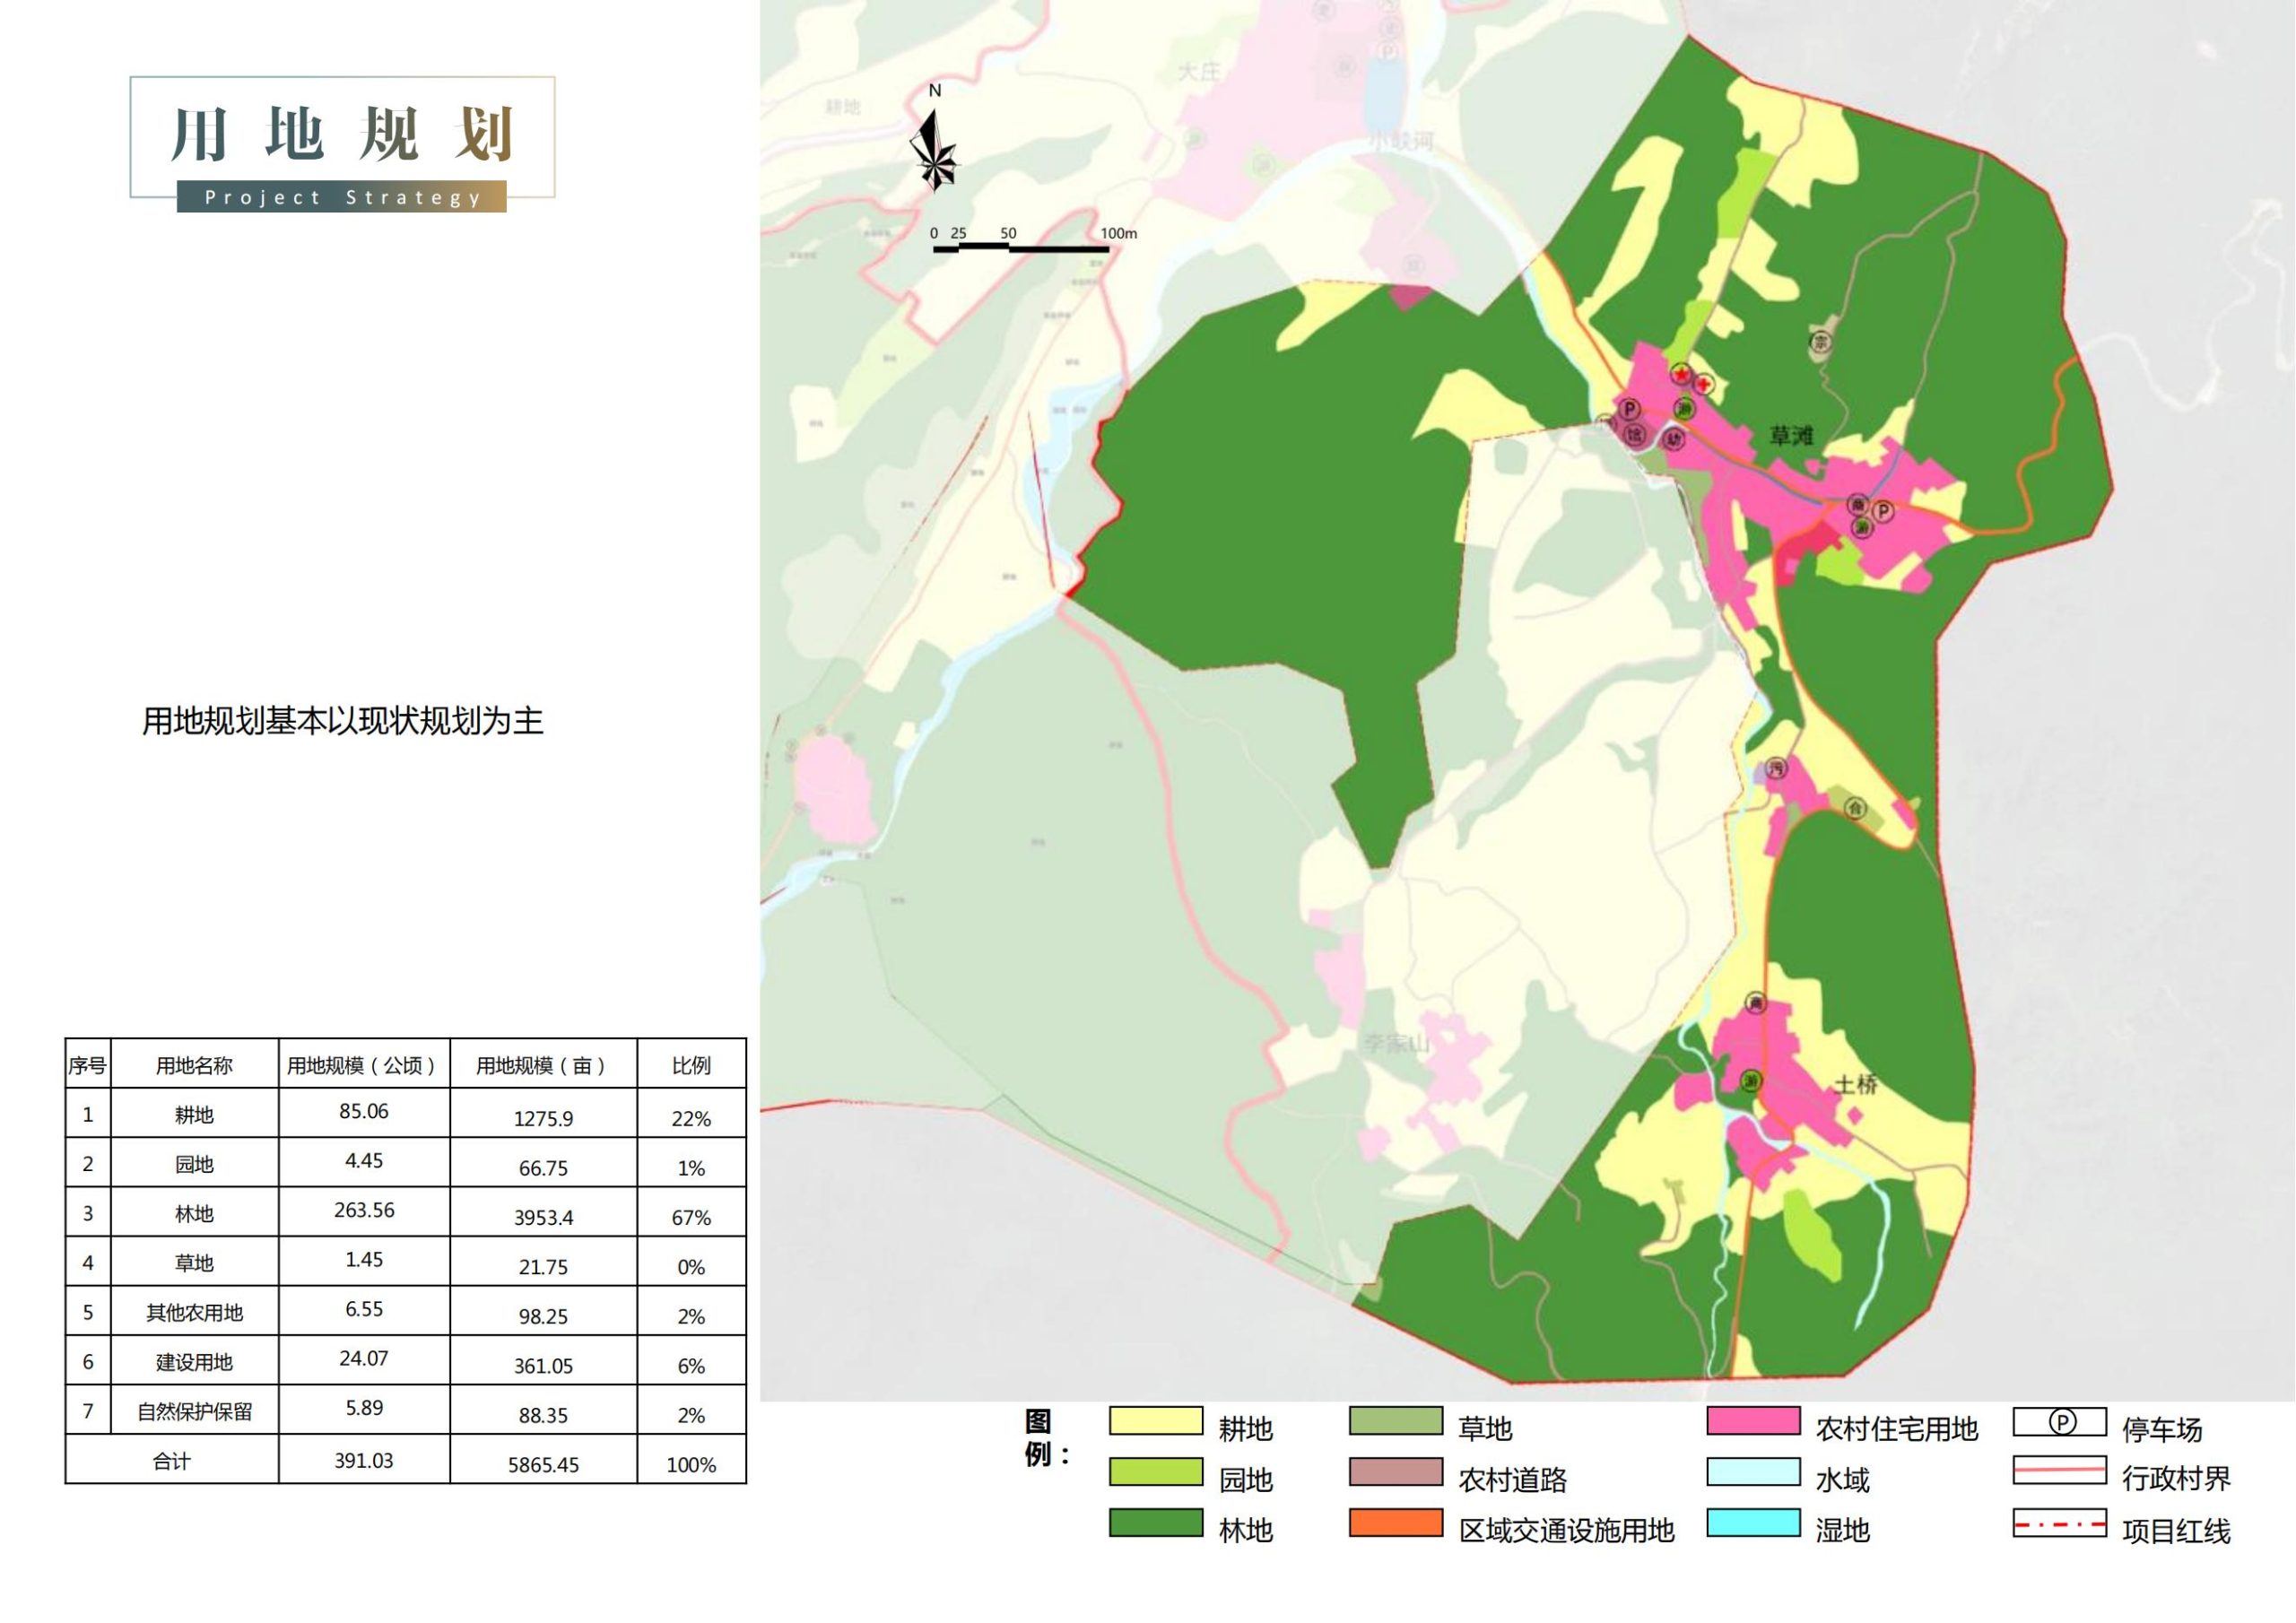
Task: Click the 行政村界 line sample in legend
Action: 2060,1470
